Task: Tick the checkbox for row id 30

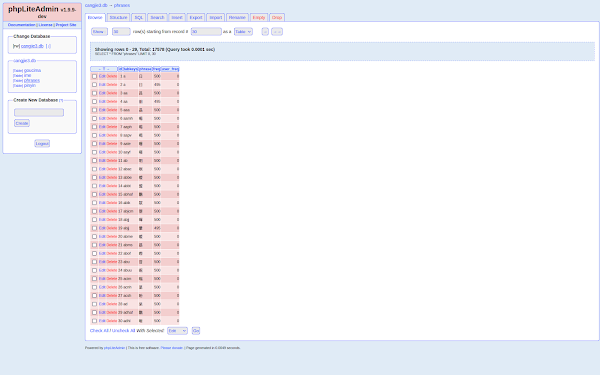Action: point(95,321)
